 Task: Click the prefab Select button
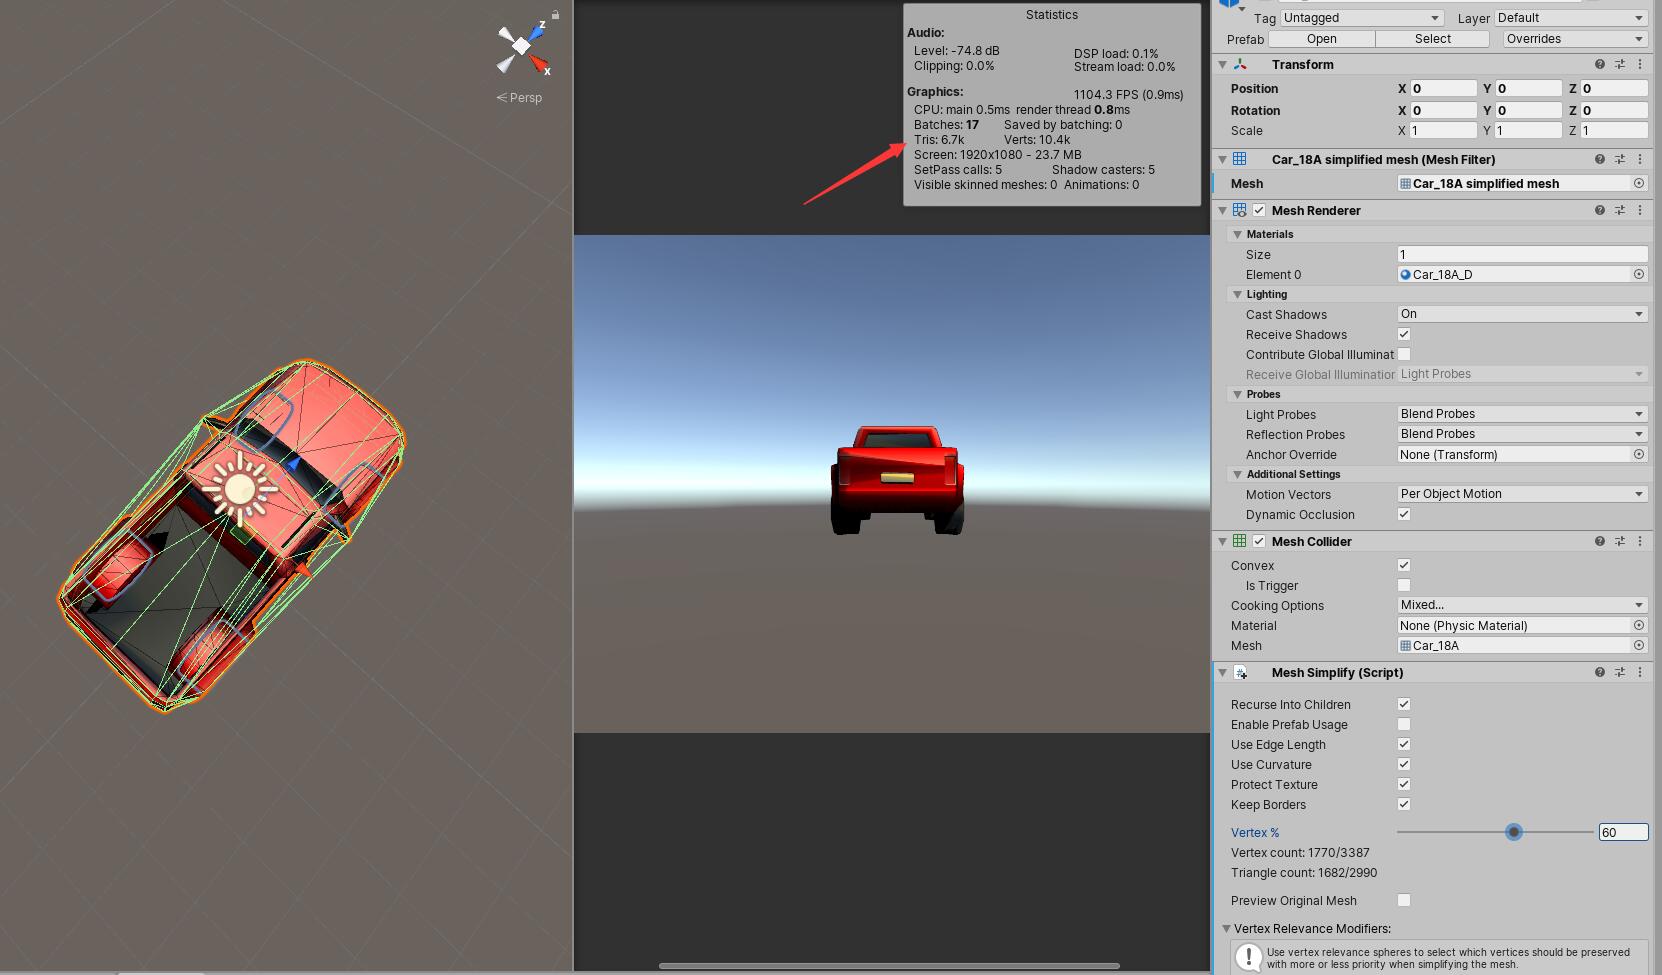pyautogui.click(x=1432, y=38)
